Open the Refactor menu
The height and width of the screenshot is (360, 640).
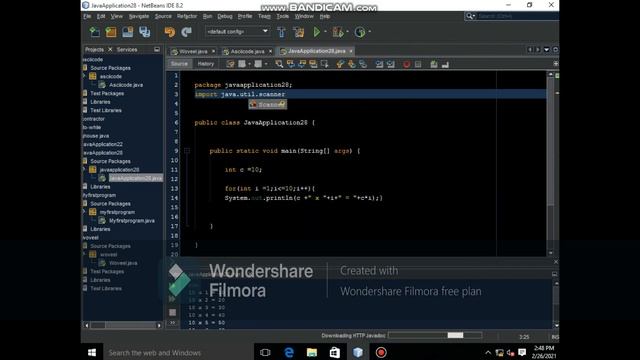(x=187, y=16)
